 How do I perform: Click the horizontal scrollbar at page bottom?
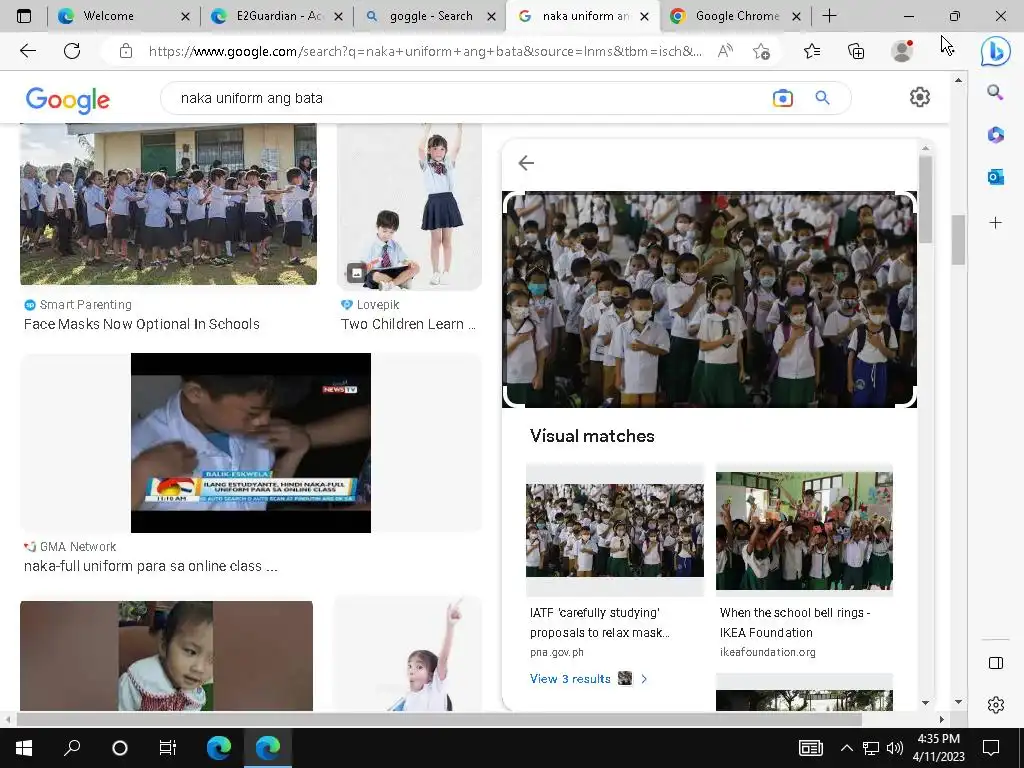(439, 719)
